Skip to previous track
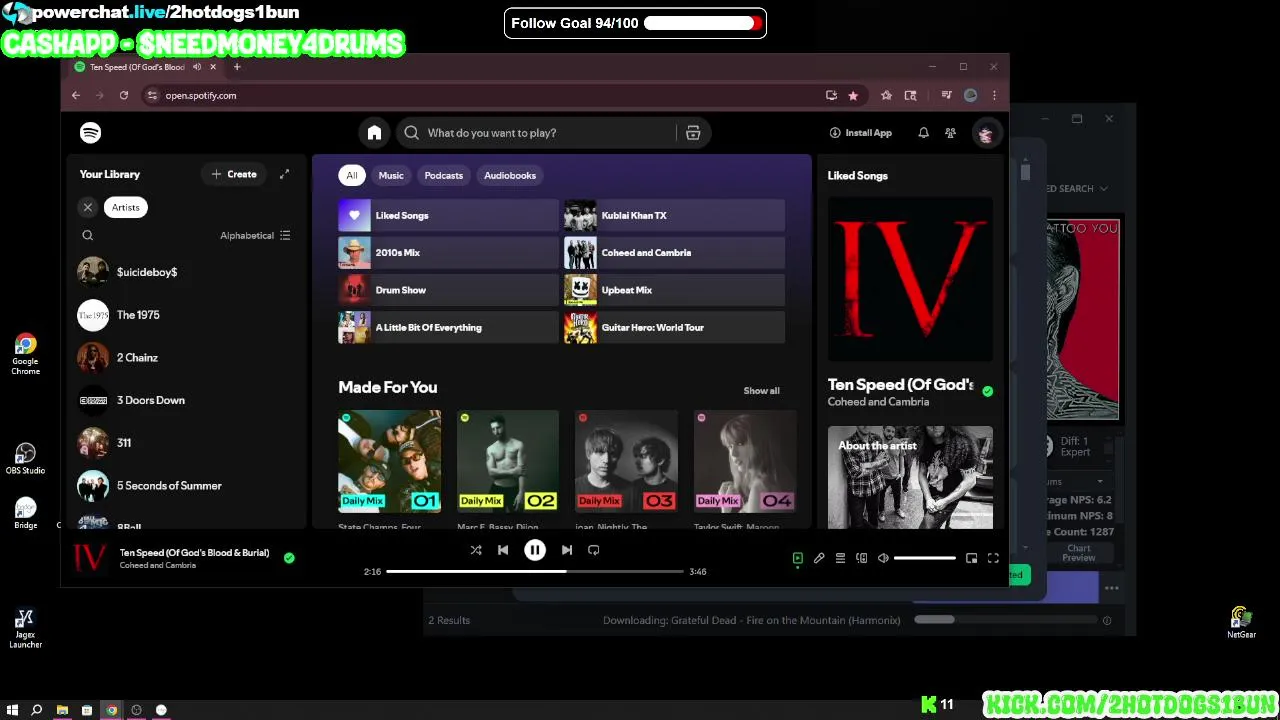The image size is (1280, 720). click(503, 550)
